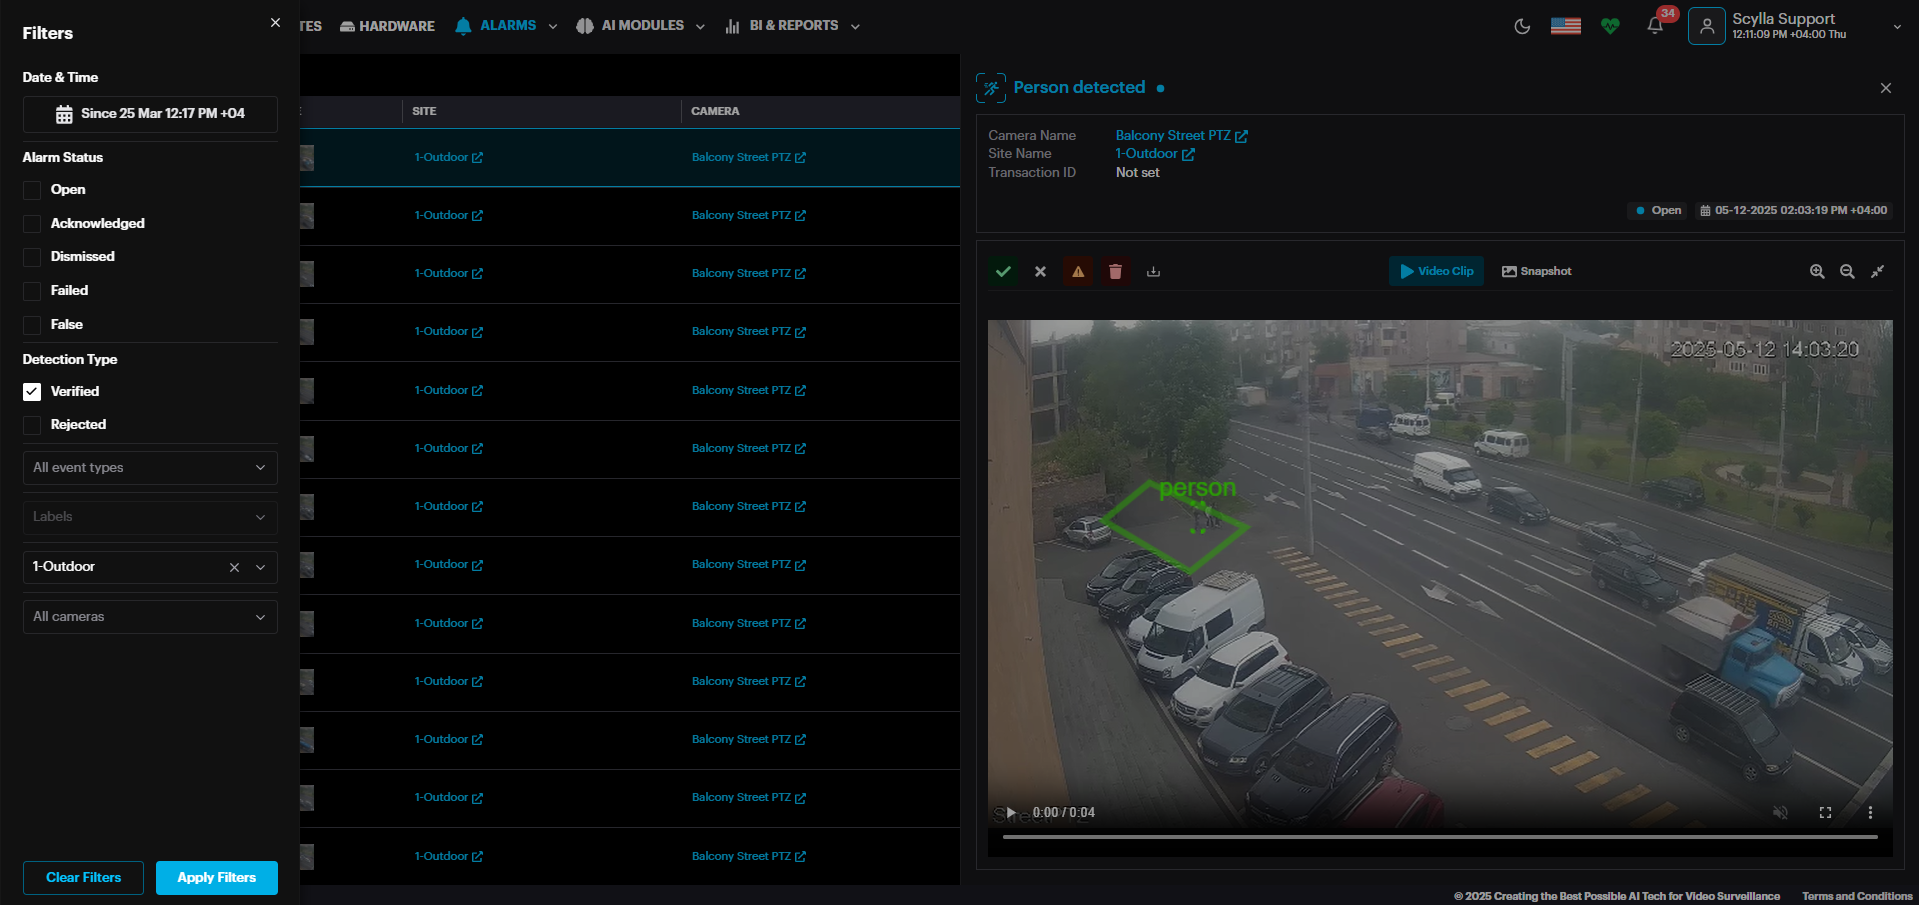Click the green heart health icon

[1610, 26]
